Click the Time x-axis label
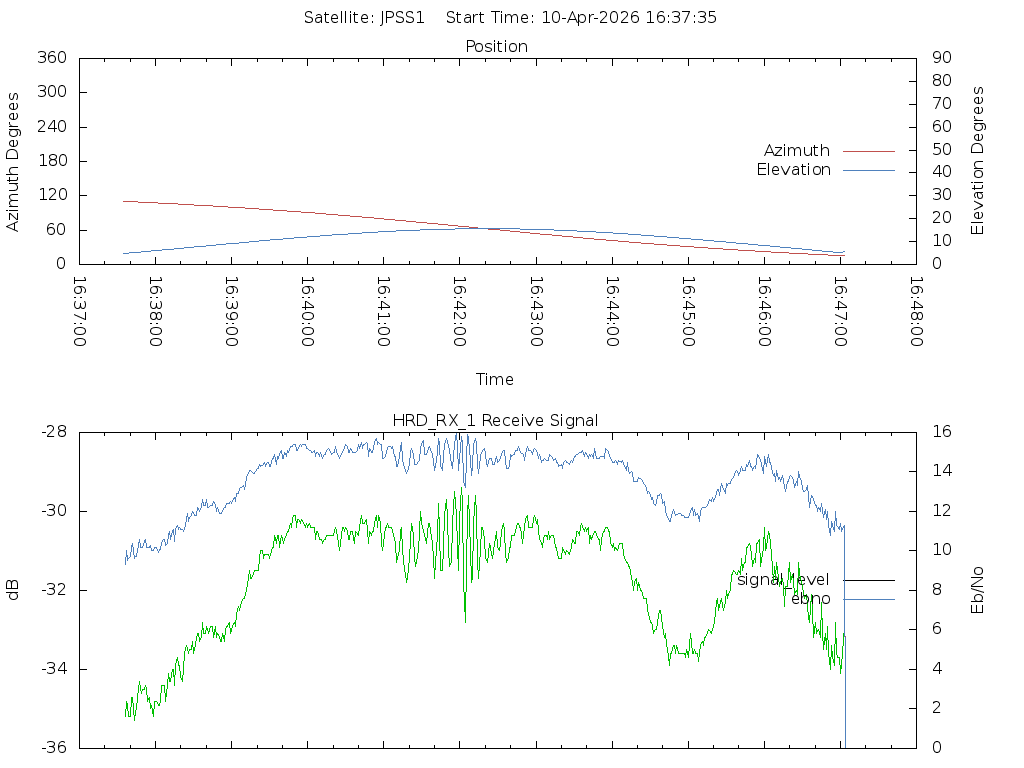 coord(495,380)
